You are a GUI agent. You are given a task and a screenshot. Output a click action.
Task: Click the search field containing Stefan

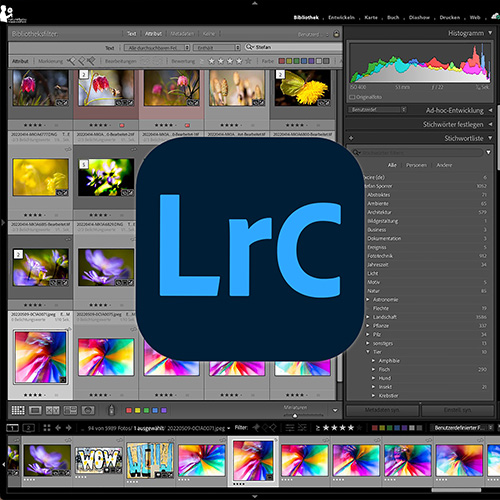coord(293,47)
